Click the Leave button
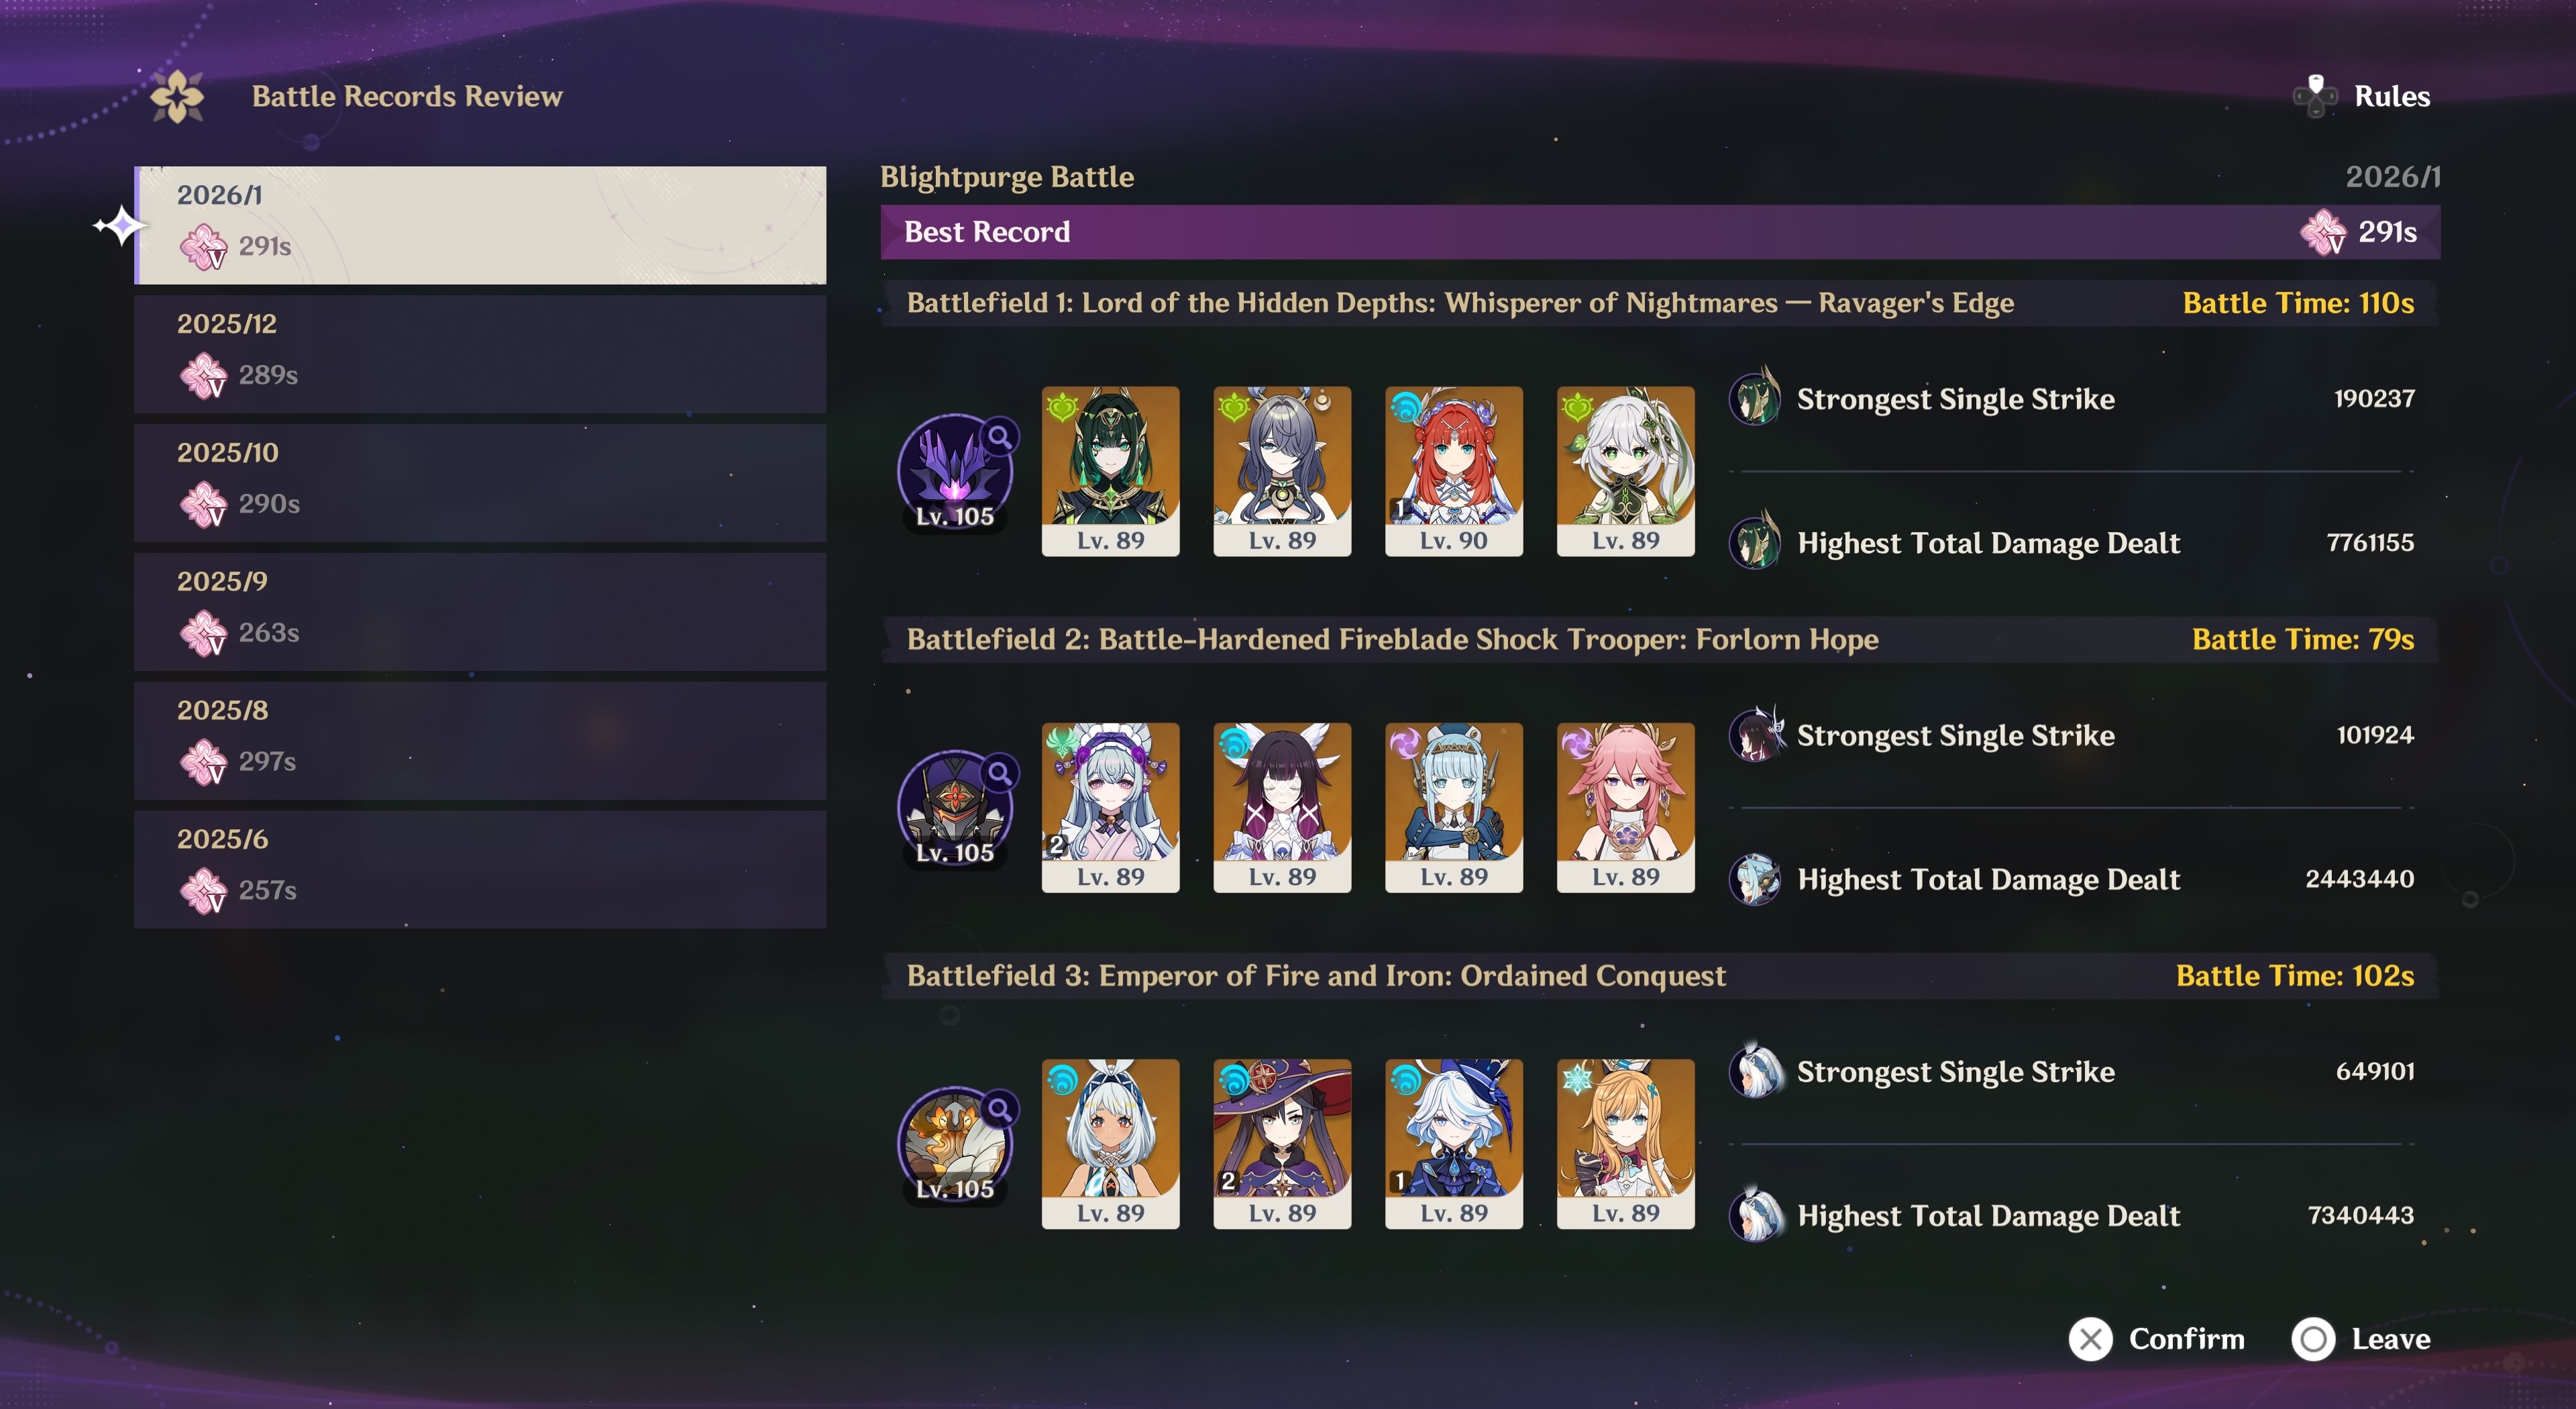The image size is (2576, 1409). [2361, 1339]
